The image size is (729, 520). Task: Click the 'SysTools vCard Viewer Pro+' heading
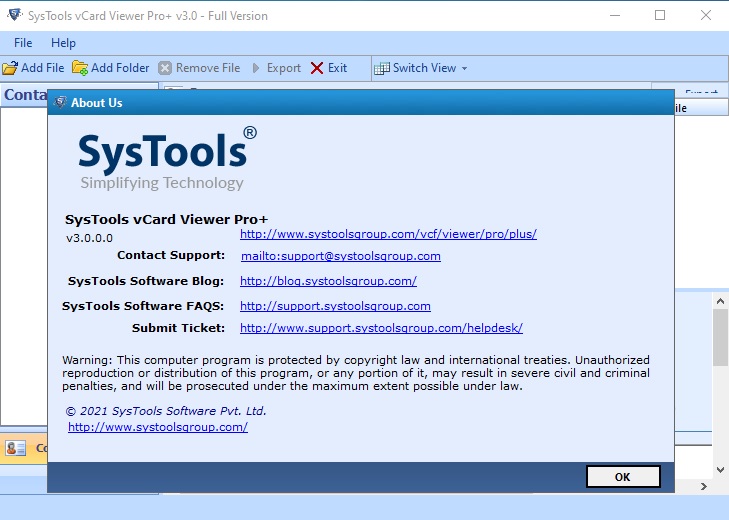point(166,219)
